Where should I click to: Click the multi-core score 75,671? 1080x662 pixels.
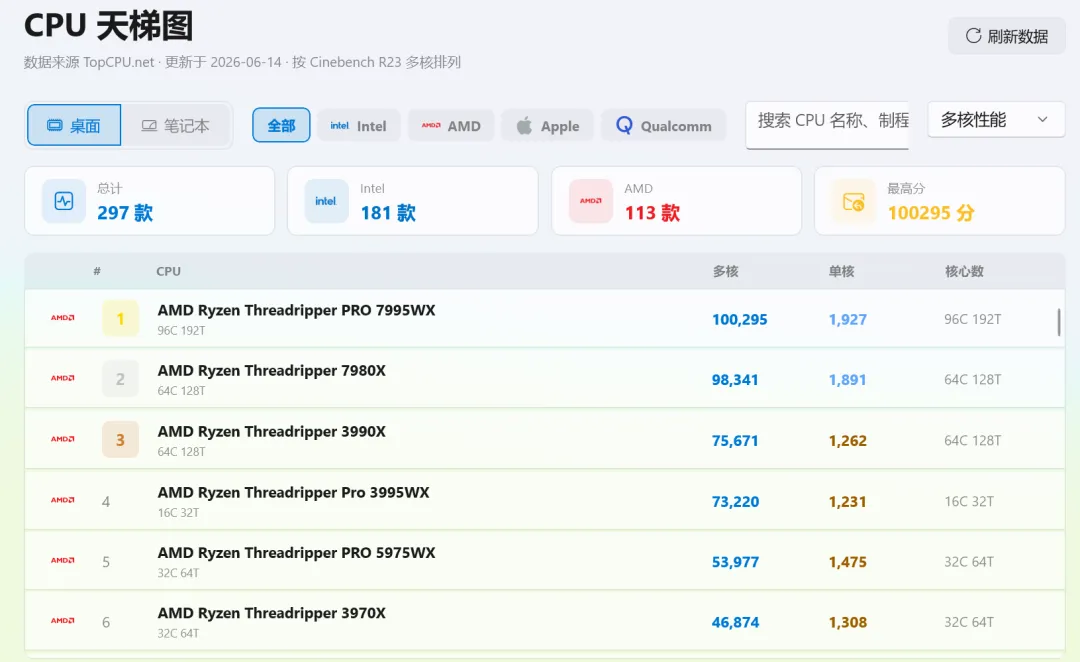(735, 441)
